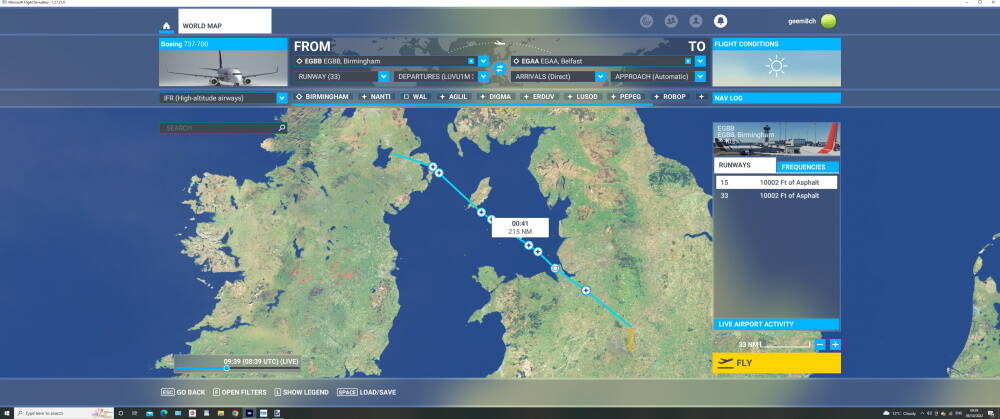This screenshot has height=419, width=1000.
Task: Select the NANTI waypoint chip
Action: tap(376, 96)
